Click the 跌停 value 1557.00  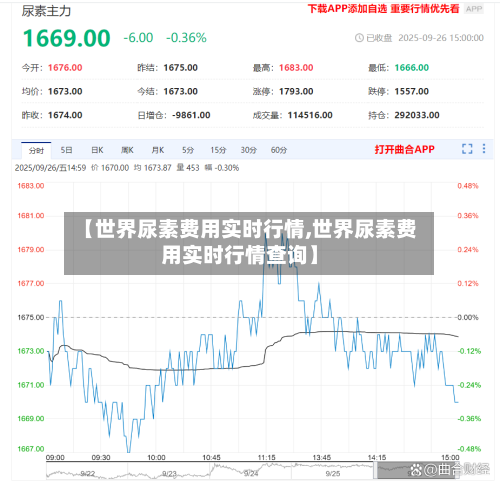(412, 91)
